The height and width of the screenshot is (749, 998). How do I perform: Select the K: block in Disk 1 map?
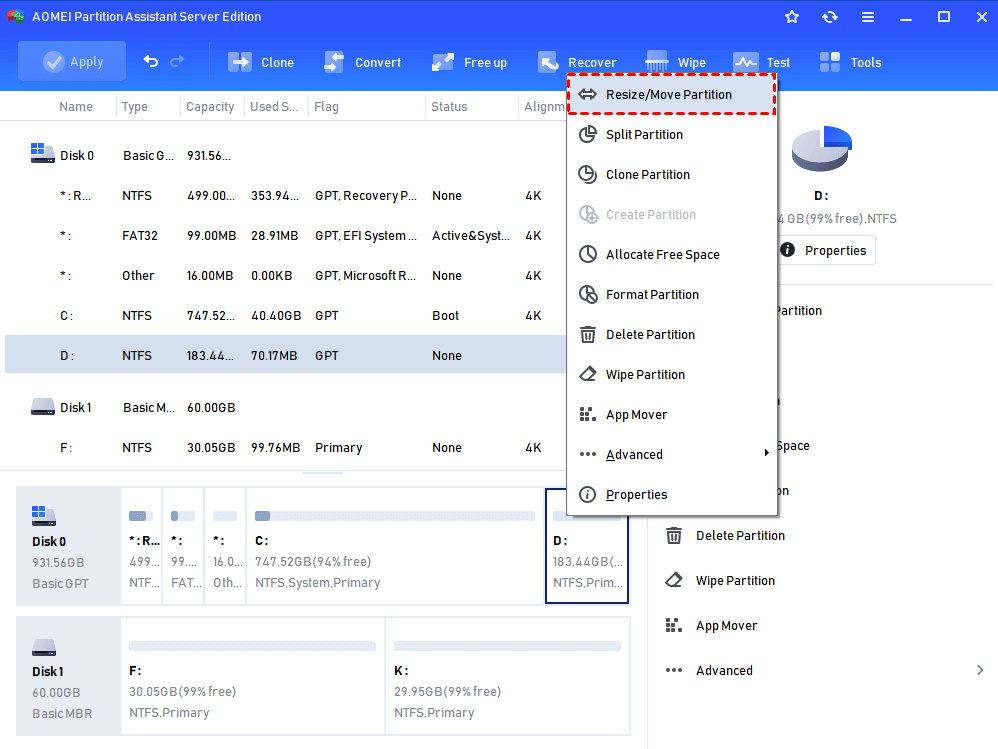pos(507,675)
